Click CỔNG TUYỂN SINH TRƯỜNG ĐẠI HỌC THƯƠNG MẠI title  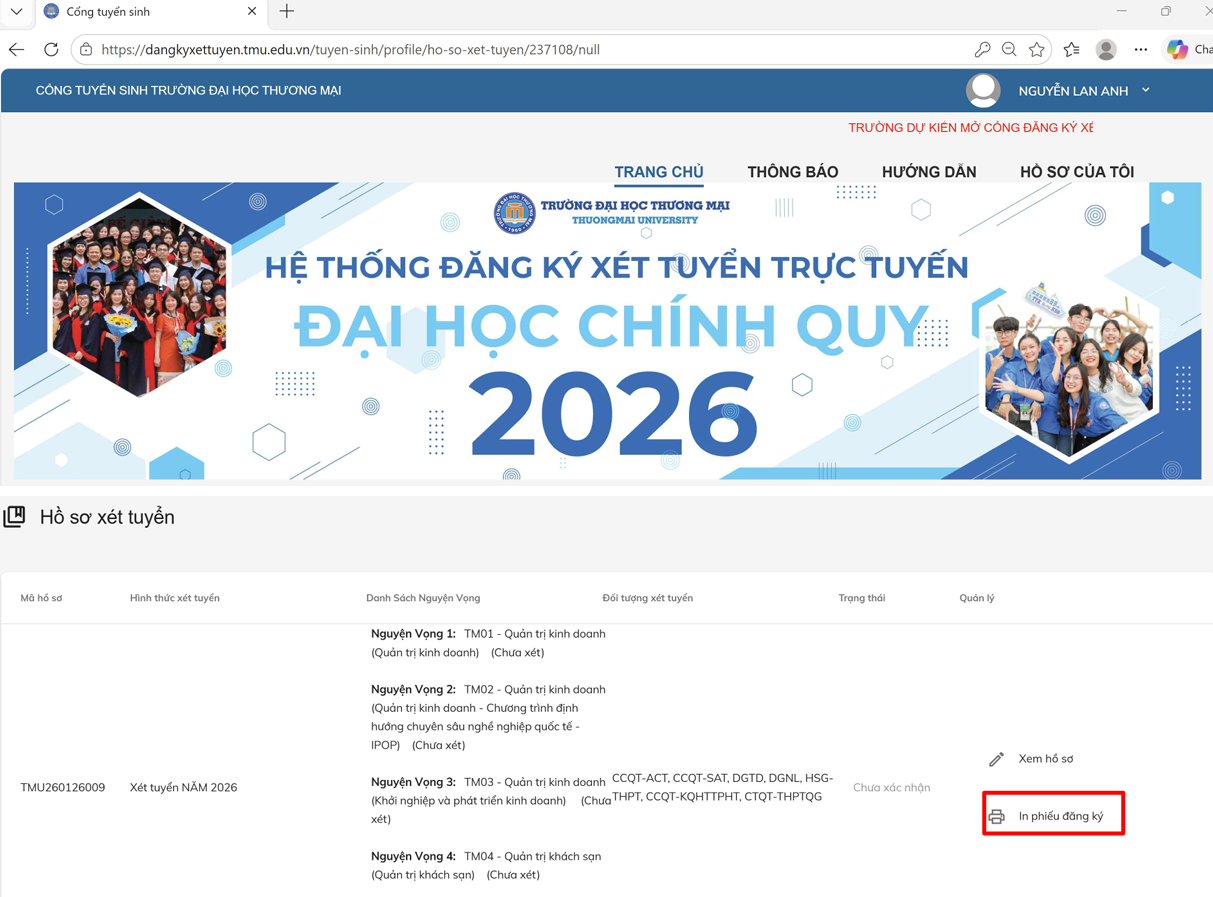pyautogui.click(x=188, y=90)
